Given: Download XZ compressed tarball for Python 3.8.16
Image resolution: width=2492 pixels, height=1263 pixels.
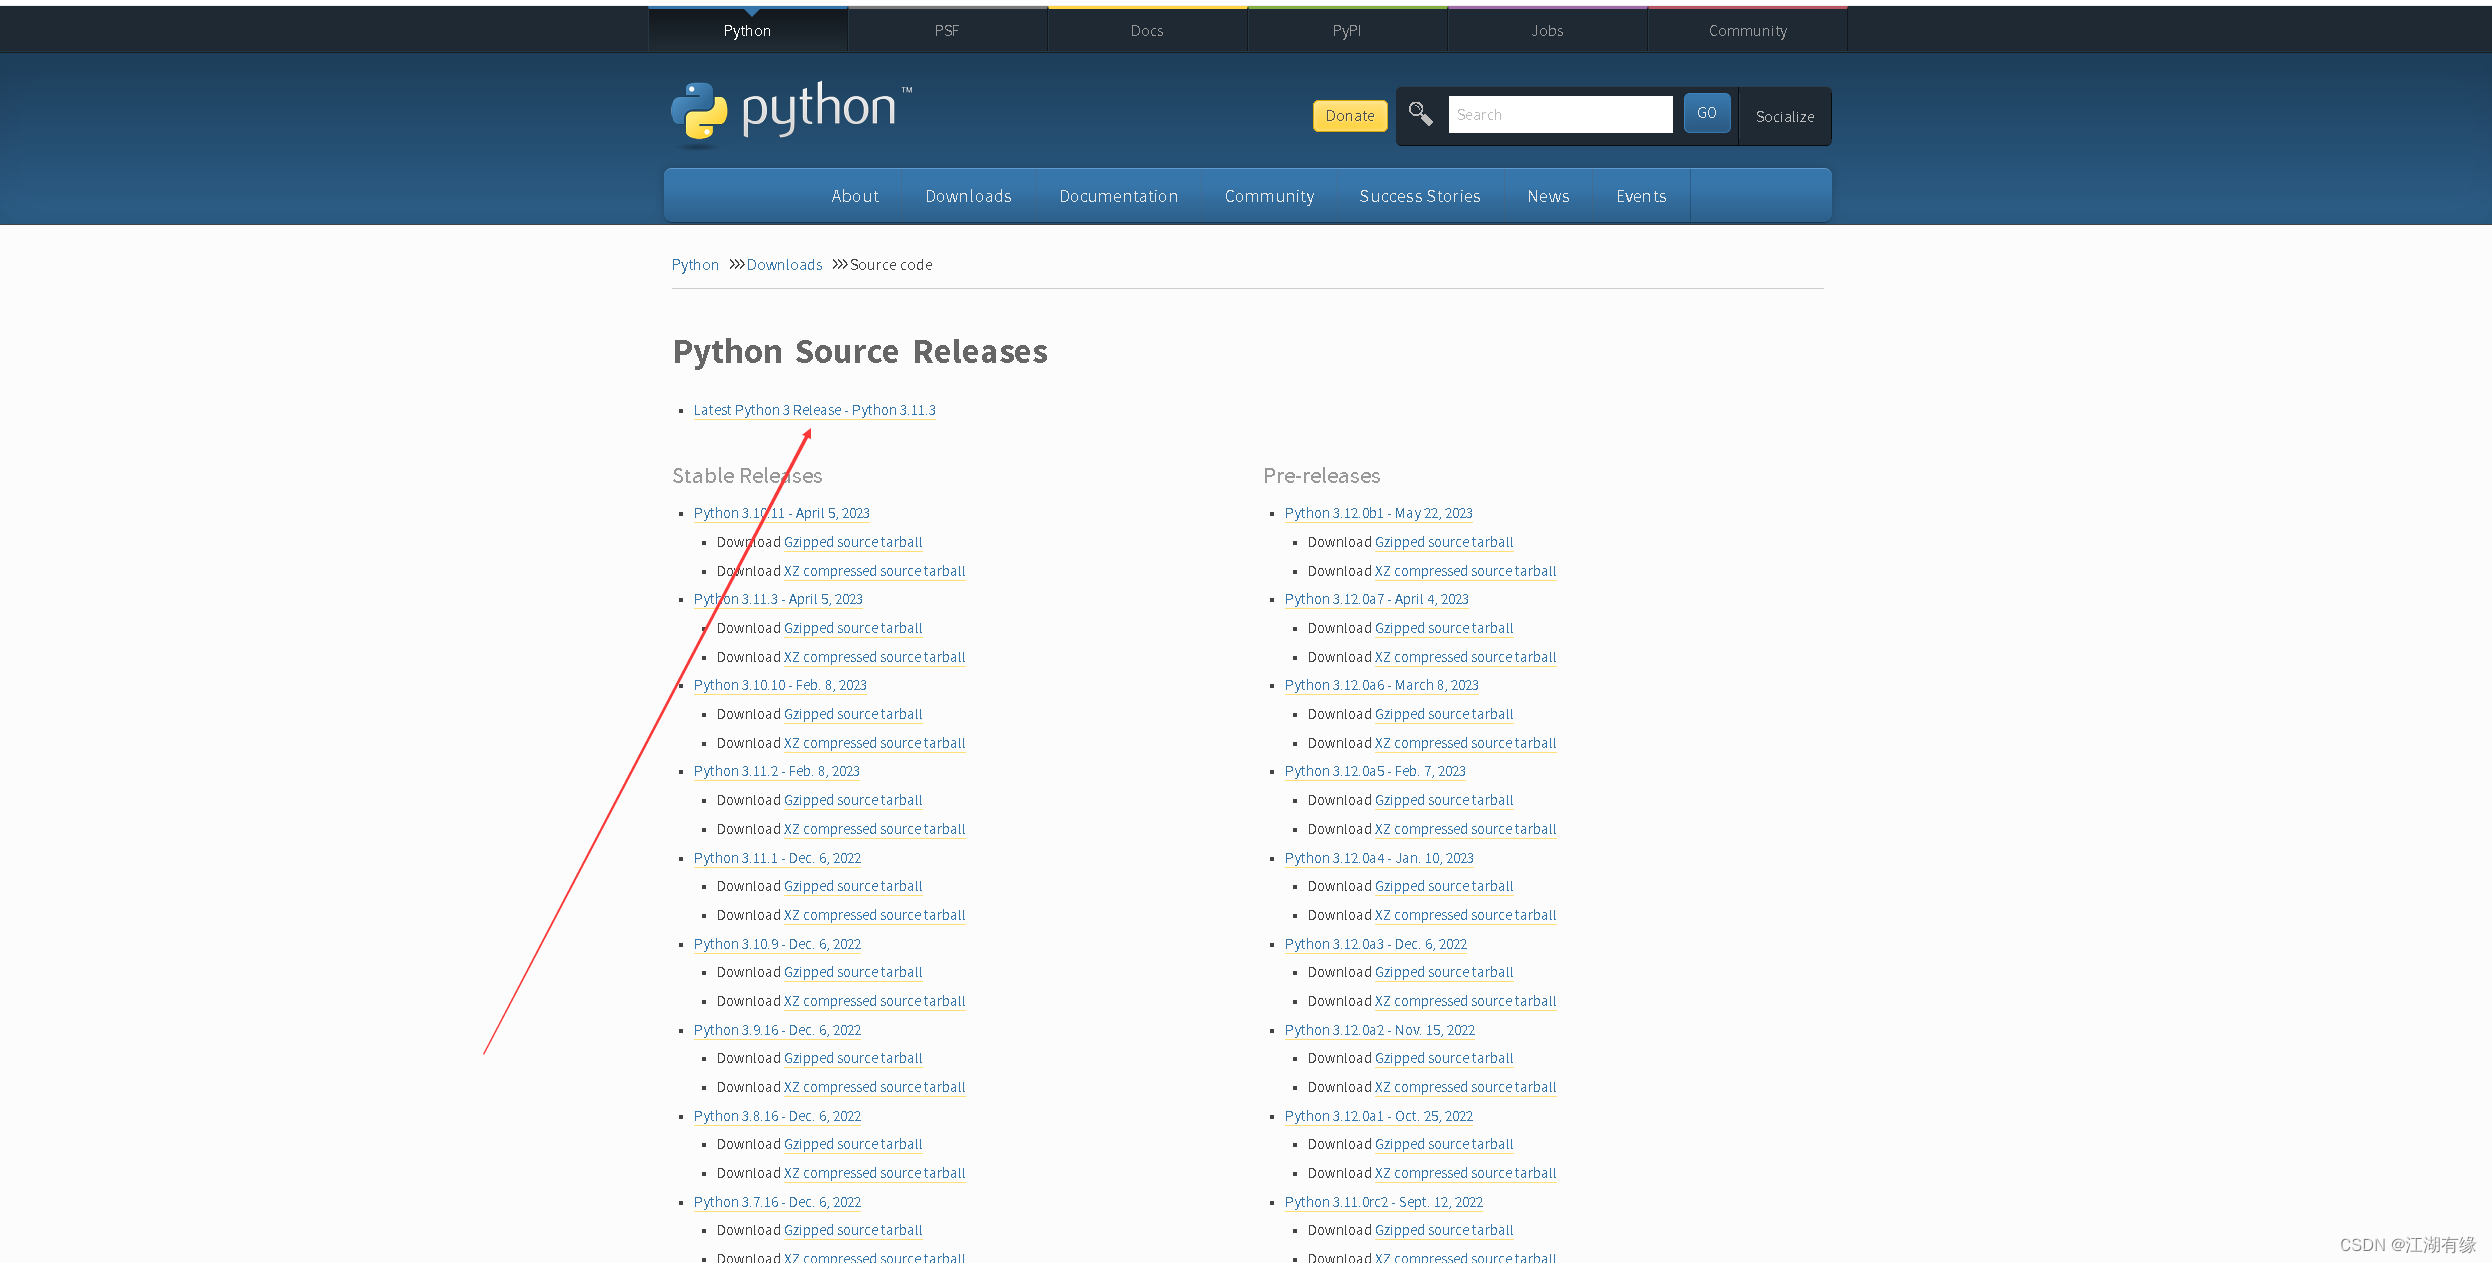Looking at the screenshot, I should [x=874, y=1173].
